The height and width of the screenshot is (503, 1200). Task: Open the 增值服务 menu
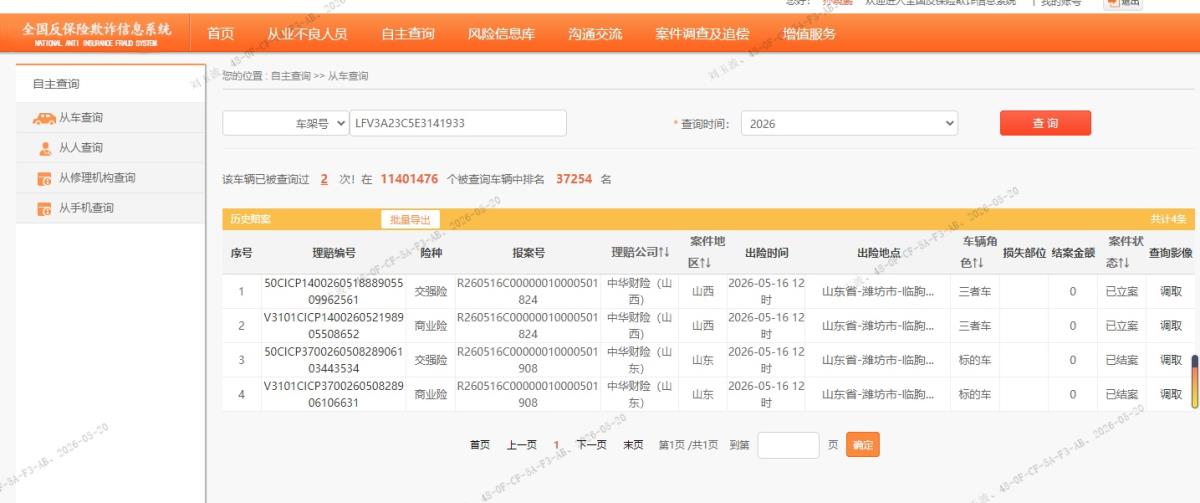click(809, 34)
